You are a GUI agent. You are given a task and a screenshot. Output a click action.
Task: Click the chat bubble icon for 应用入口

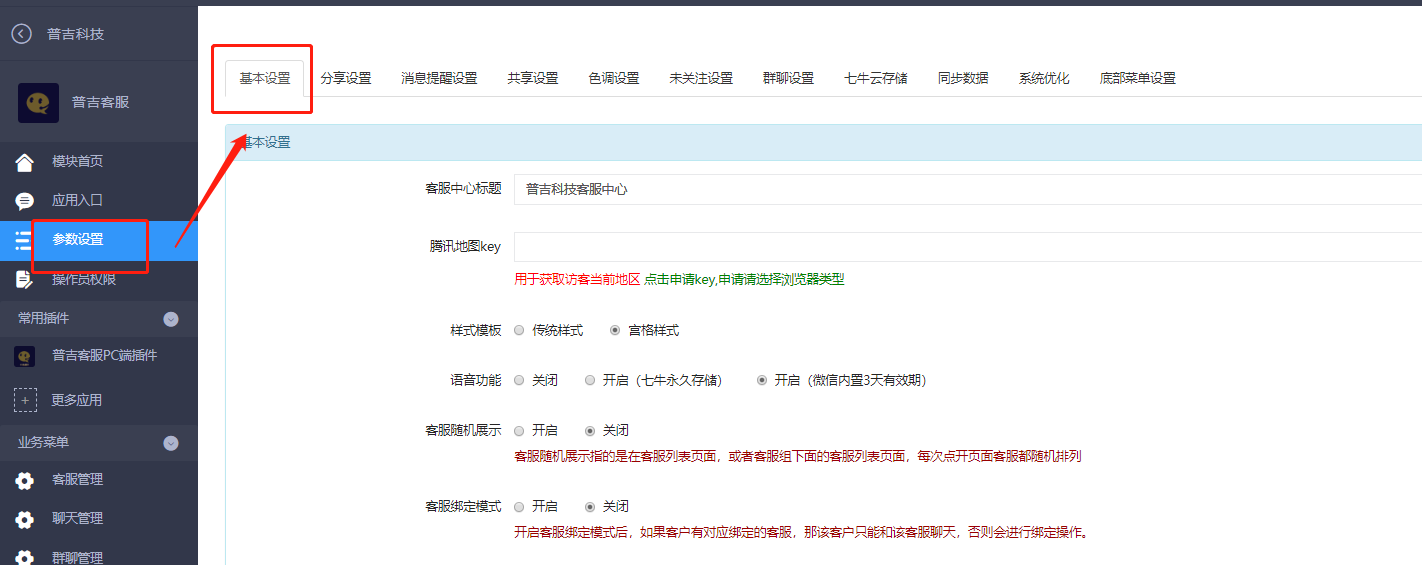pos(24,201)
